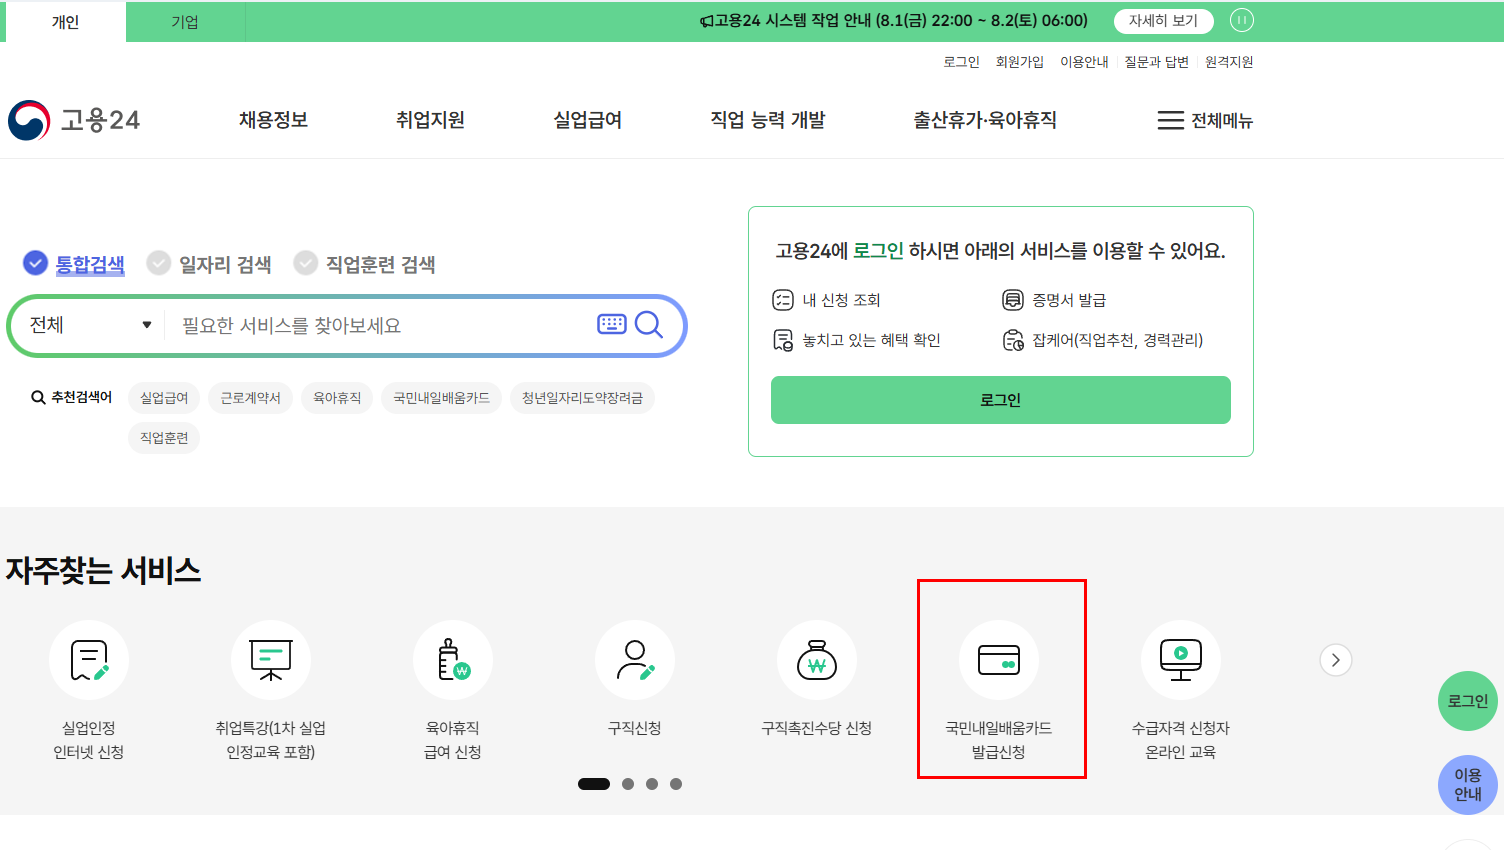Viewport: 1504px width, 850px height.
Task: Click the top 이용안내 link
Action: pos(1084,62)
